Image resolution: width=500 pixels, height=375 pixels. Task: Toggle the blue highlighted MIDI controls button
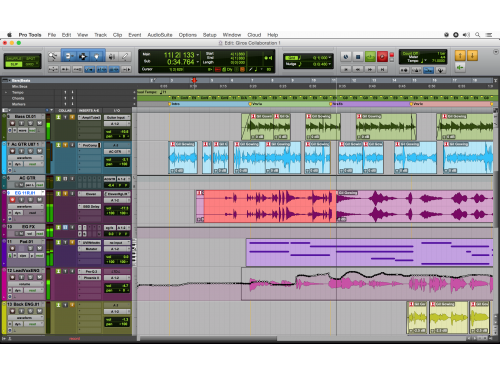pos(428,70)
